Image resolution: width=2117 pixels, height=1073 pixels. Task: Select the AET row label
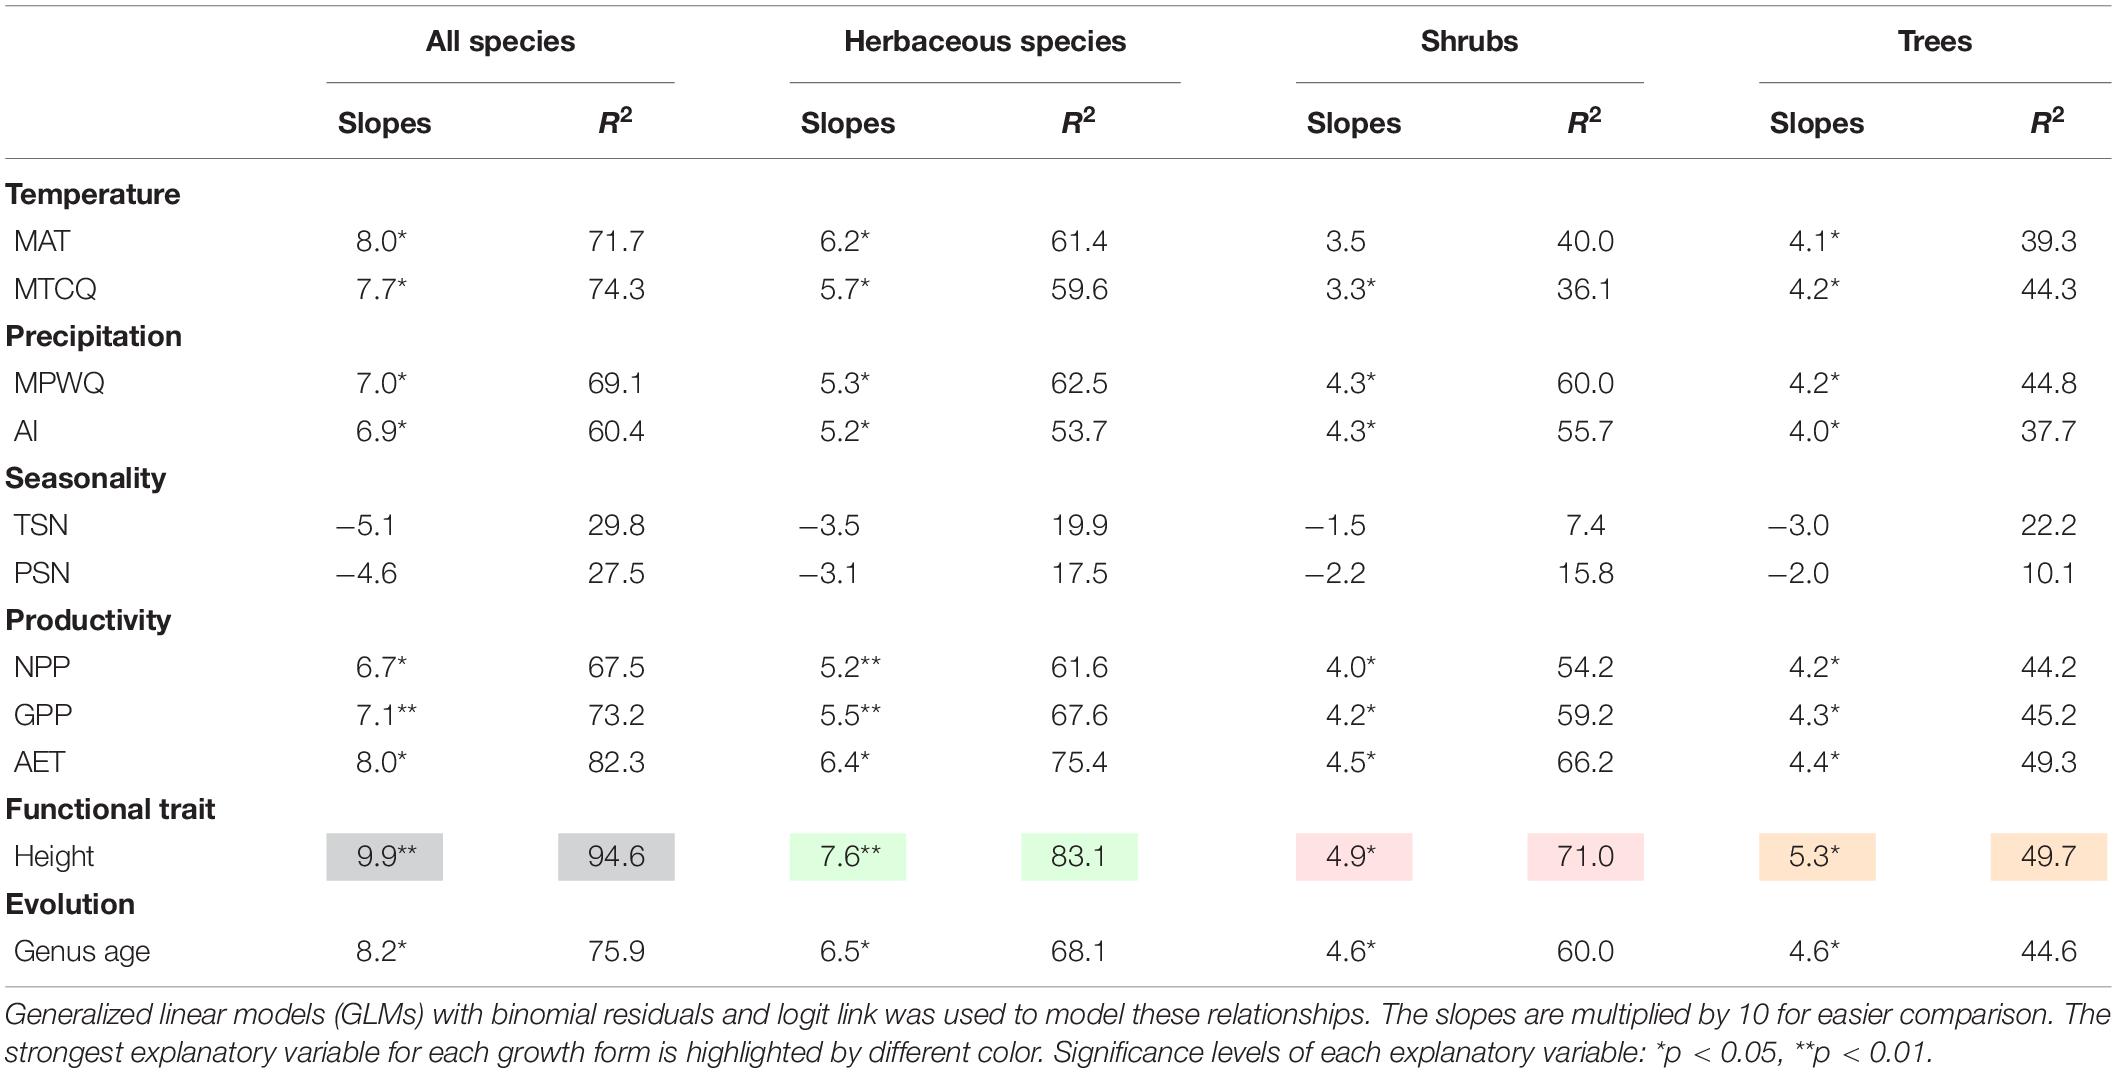tap(39, 762)
